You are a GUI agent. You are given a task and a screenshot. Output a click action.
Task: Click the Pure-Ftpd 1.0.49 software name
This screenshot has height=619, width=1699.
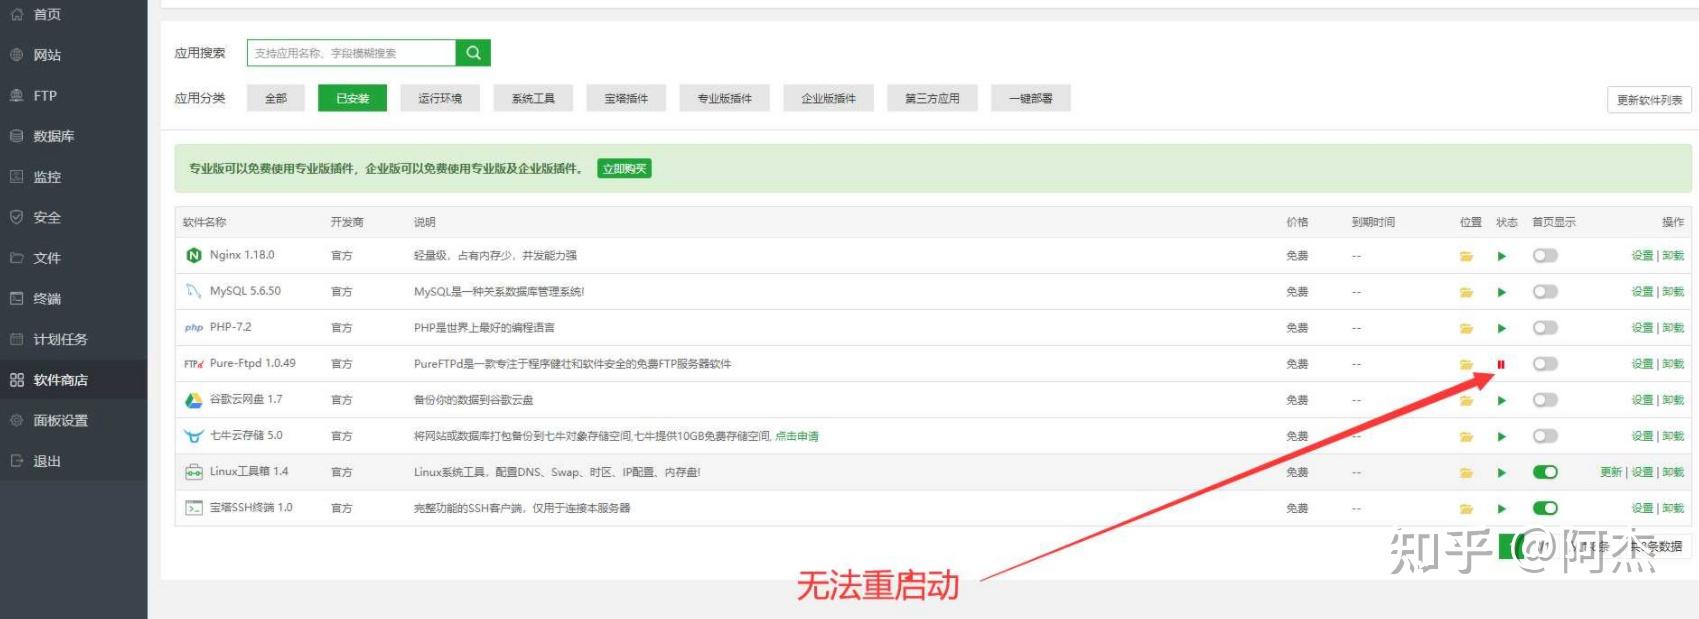[x=253, y=363]
